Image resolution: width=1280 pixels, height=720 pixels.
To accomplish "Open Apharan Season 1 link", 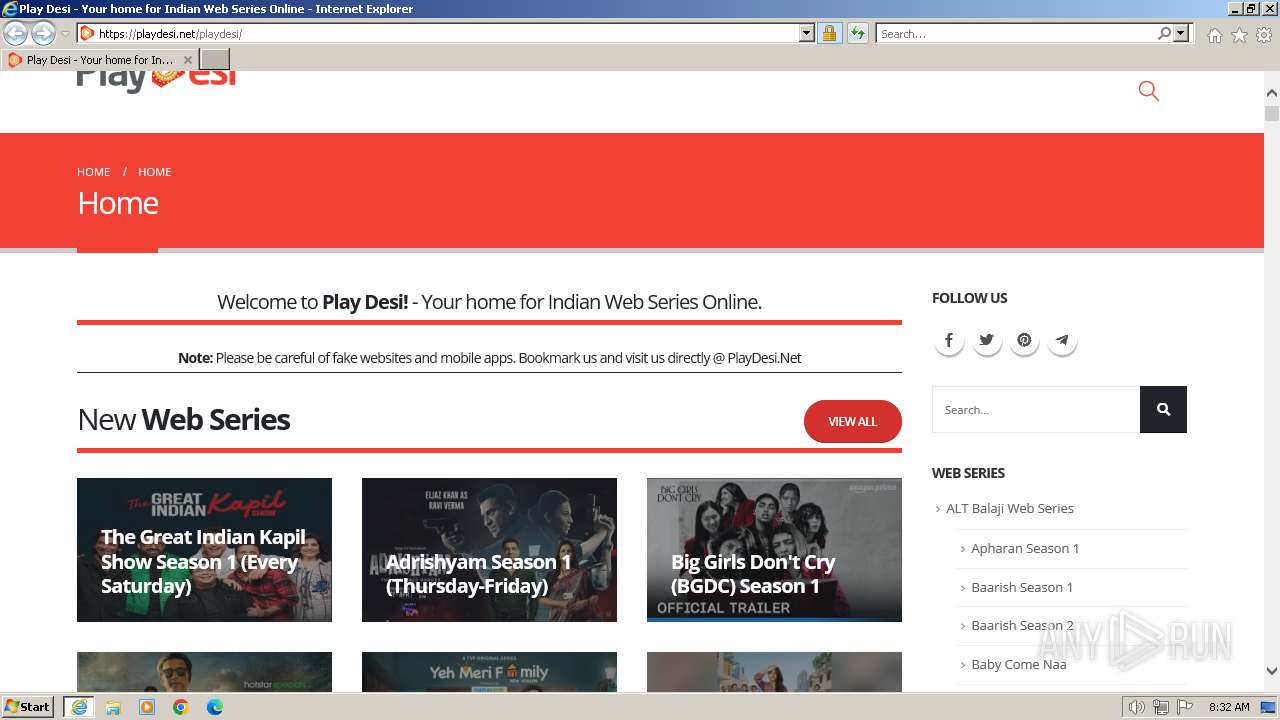I will pyautogui.click(x=1025, y=548).
